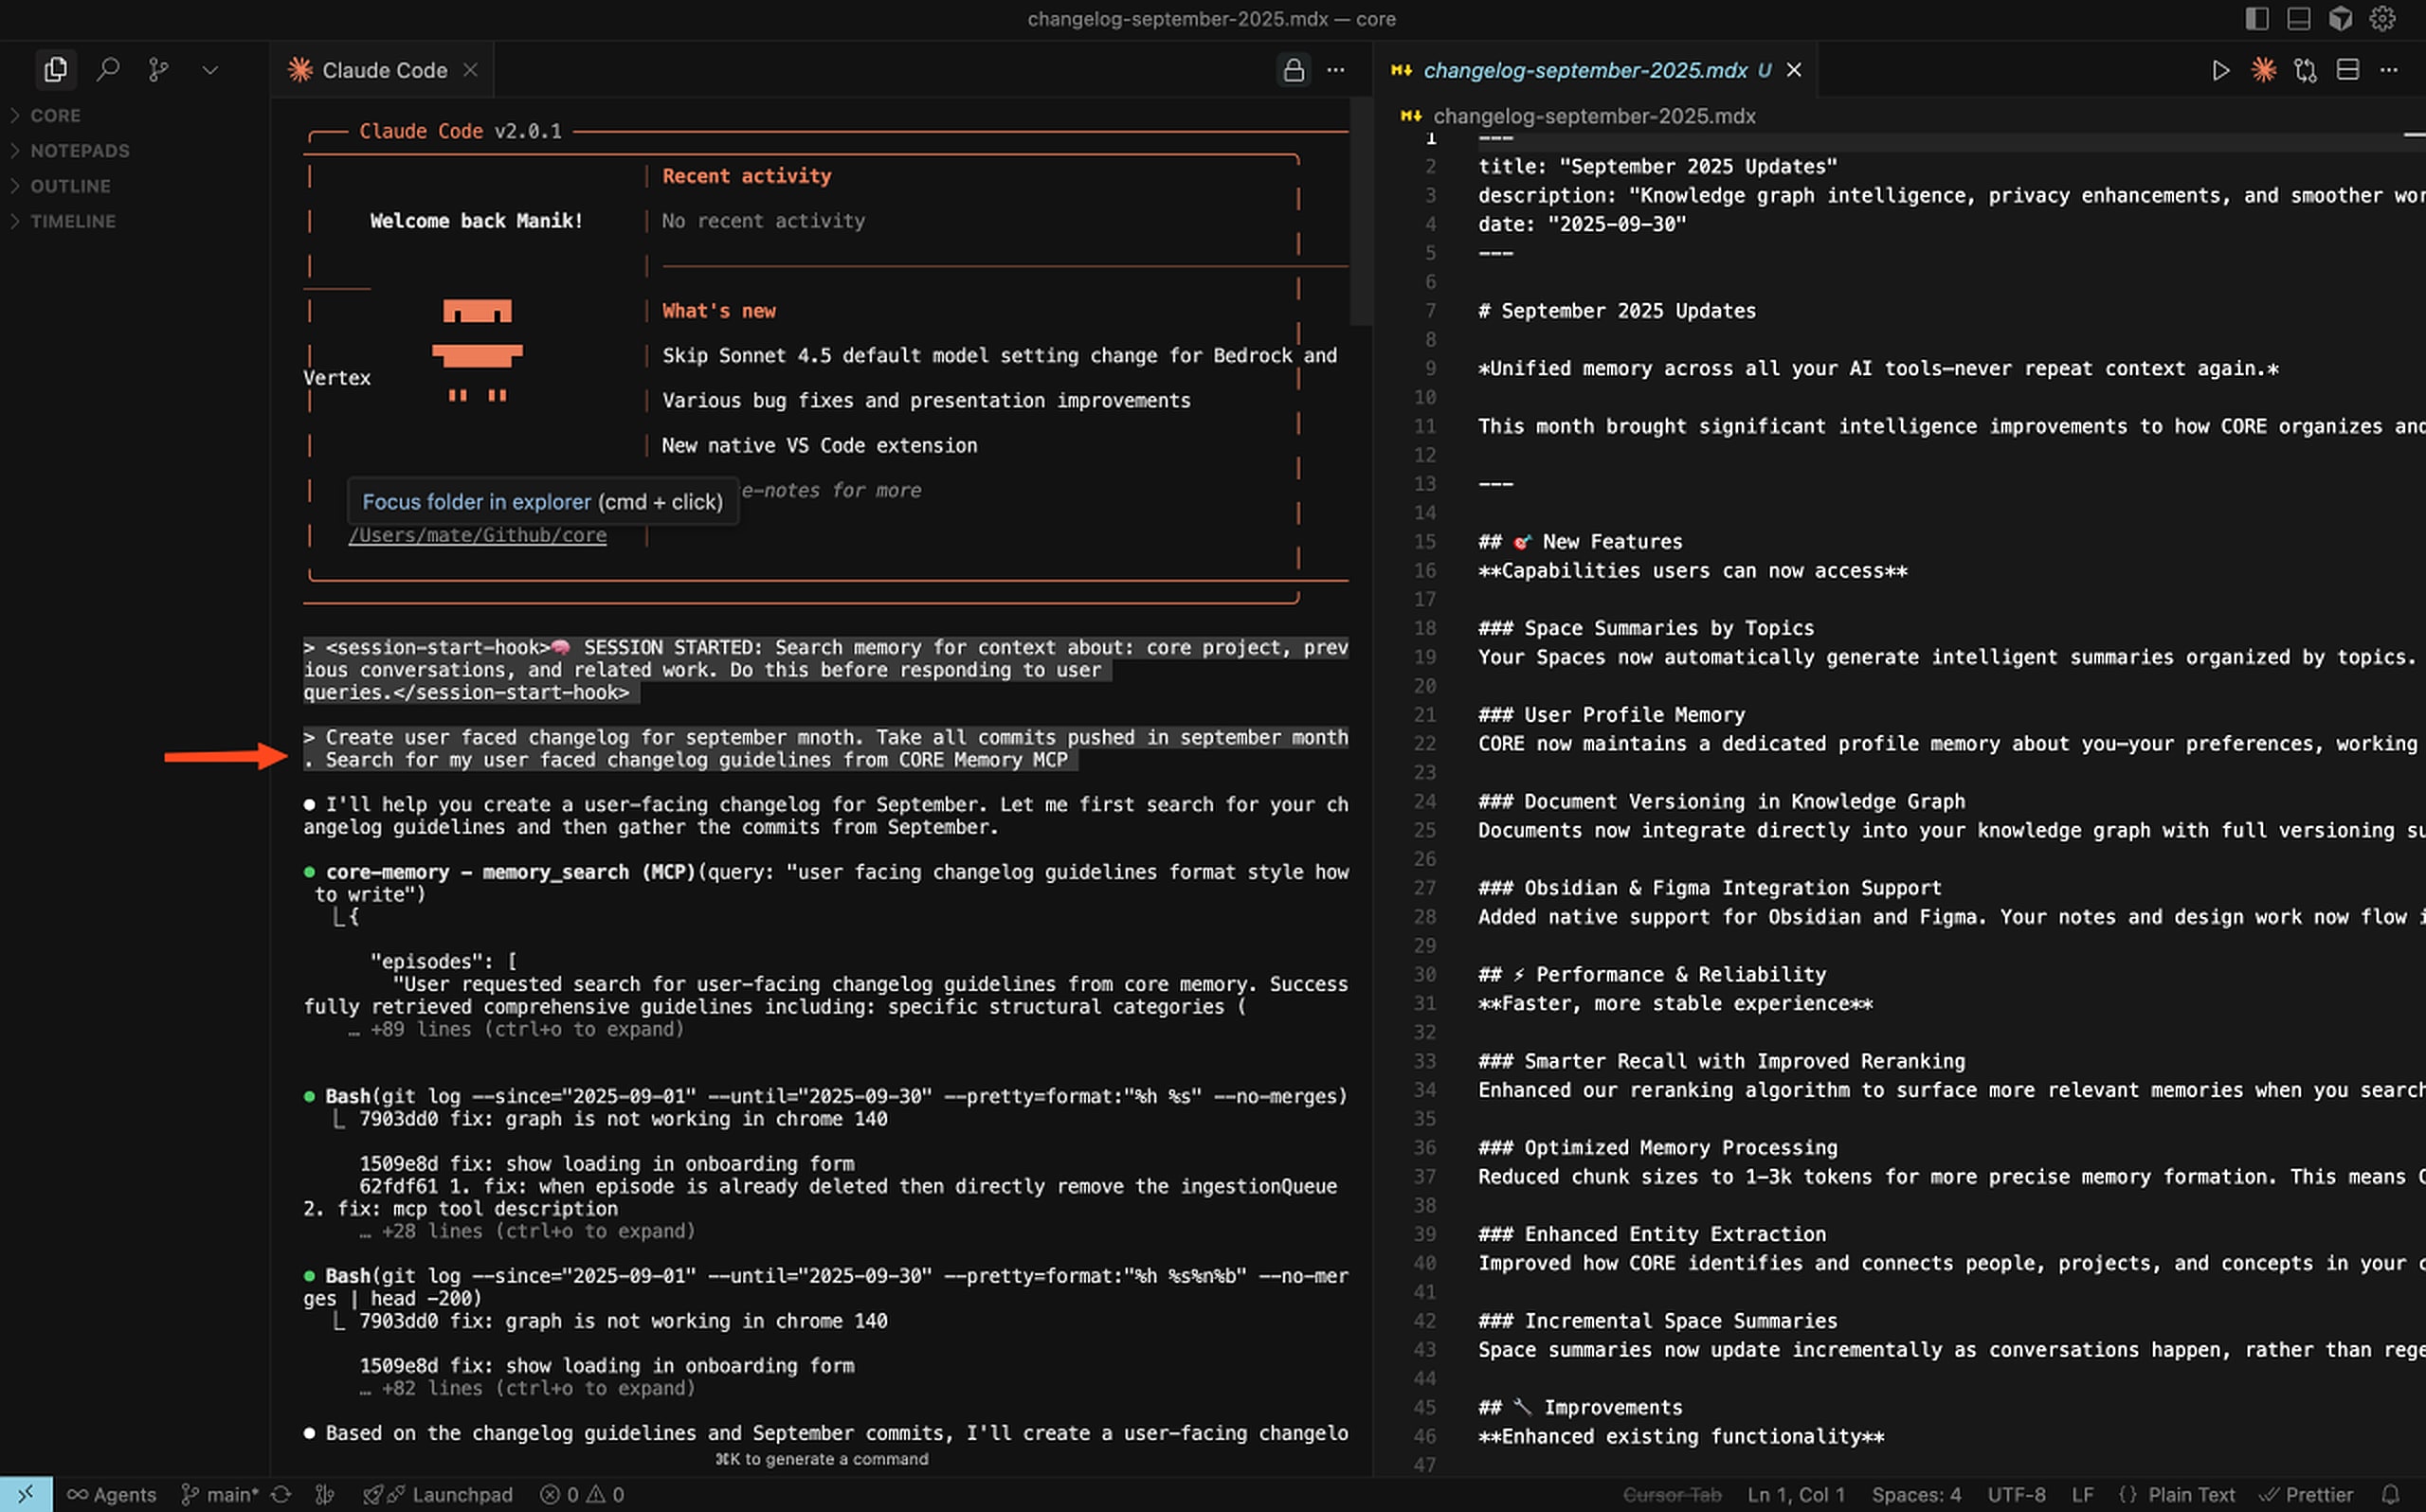Click the /Users/mate/Github/core path link
The height and width of the screenshot is (1512, 2426).
pyautogui.click(x=477, y=535)
